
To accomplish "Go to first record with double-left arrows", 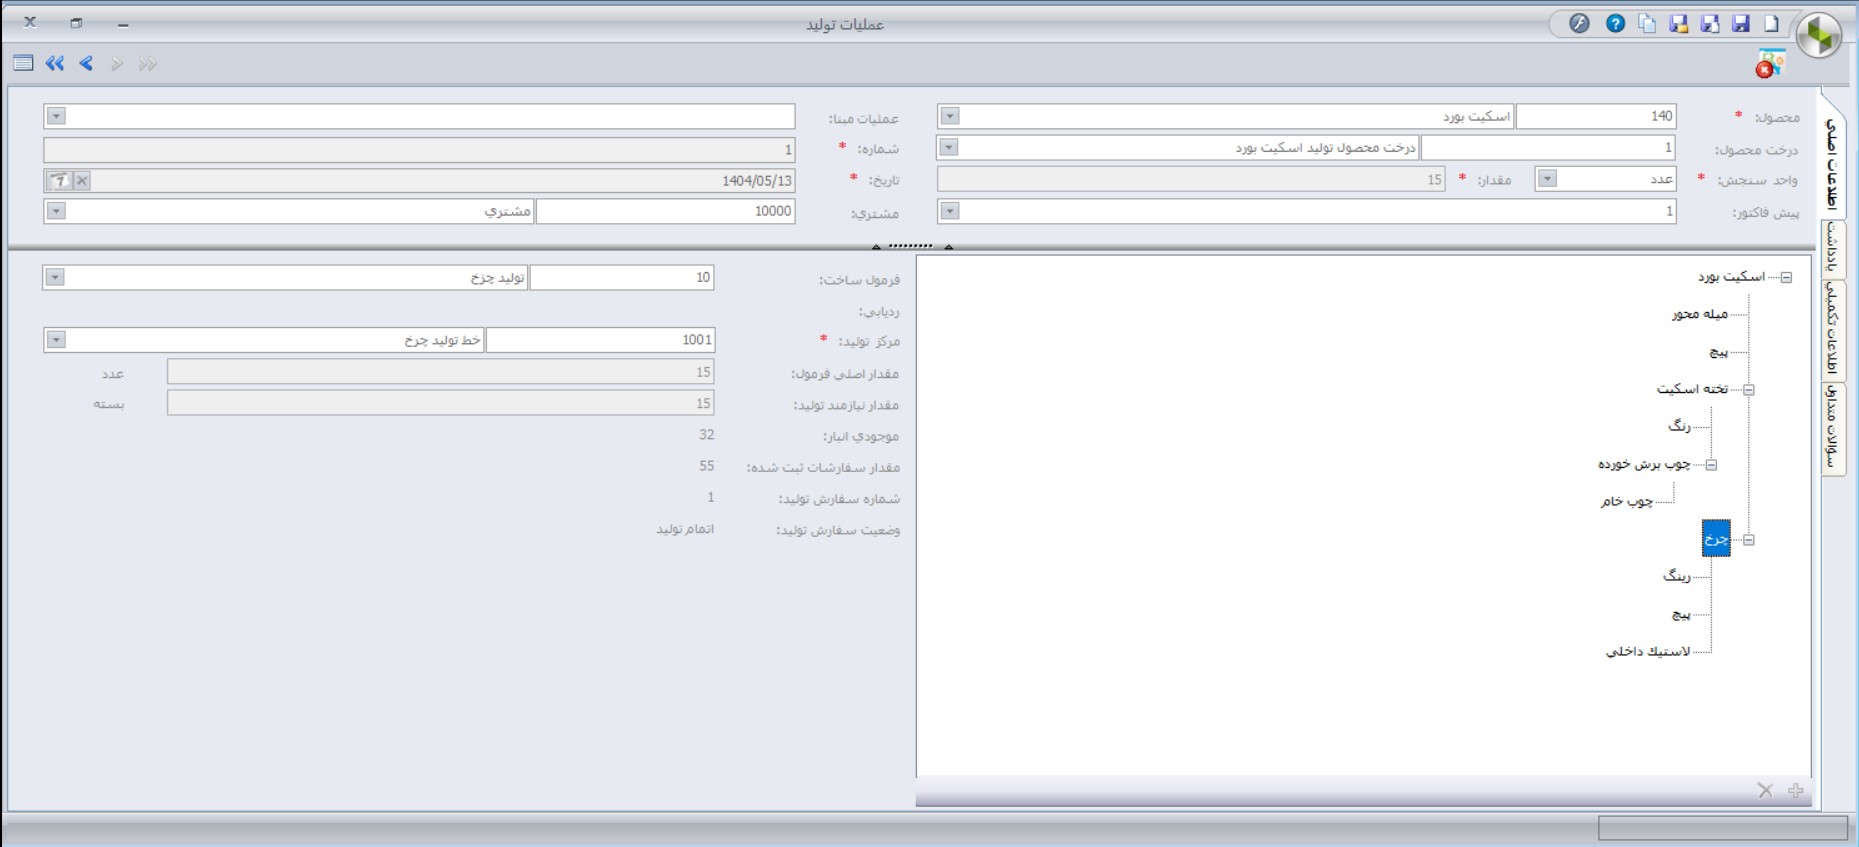I will pos(55,64).
